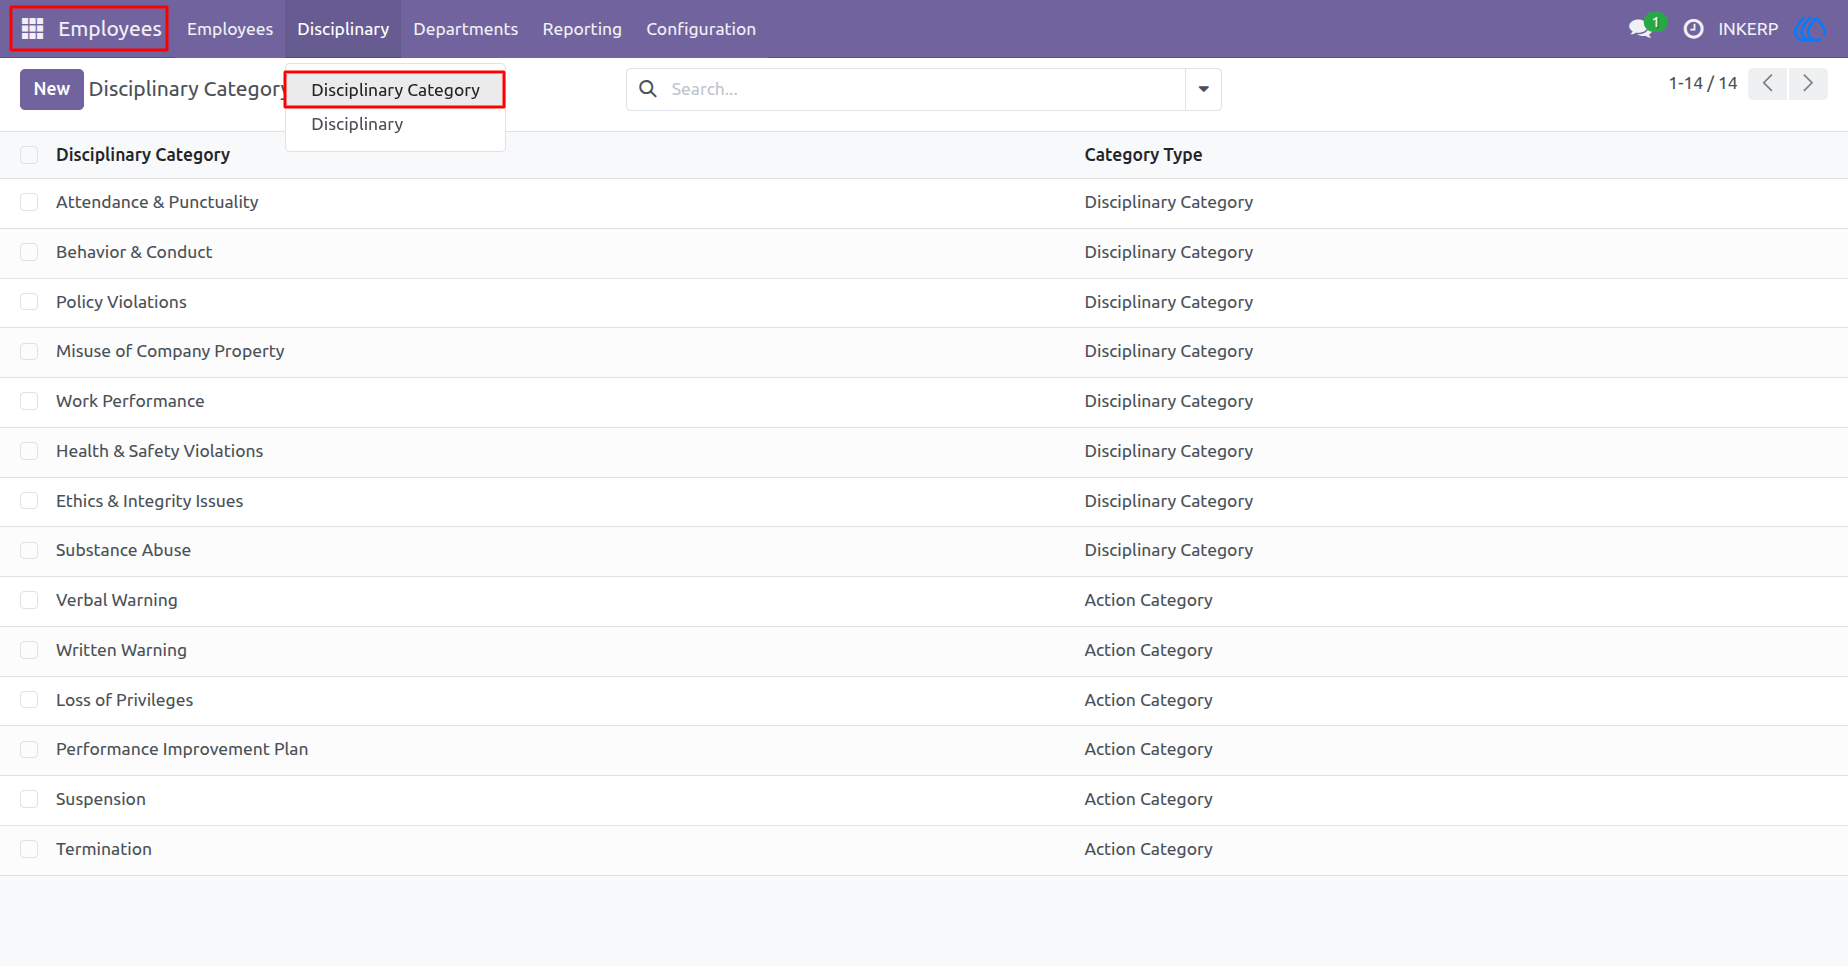The height and width of the screenshot is (966, 1848).
Task: Open the Policy Violations record
Action: click(x=121, y=302)
